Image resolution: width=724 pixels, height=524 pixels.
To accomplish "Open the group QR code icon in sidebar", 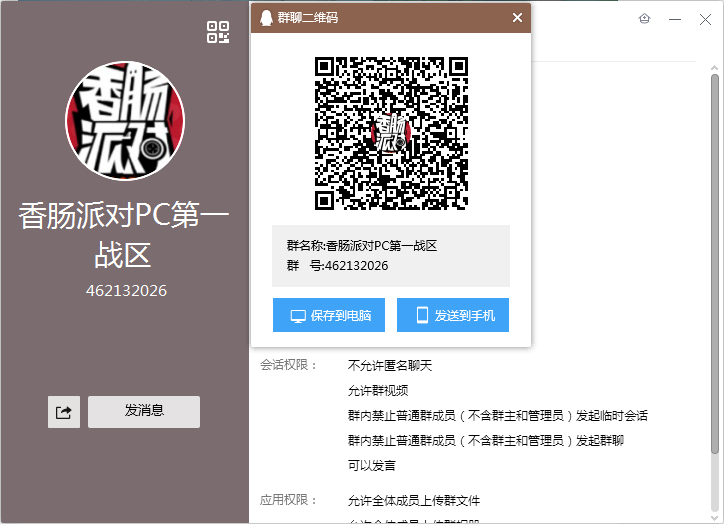I will pos(218,32).
